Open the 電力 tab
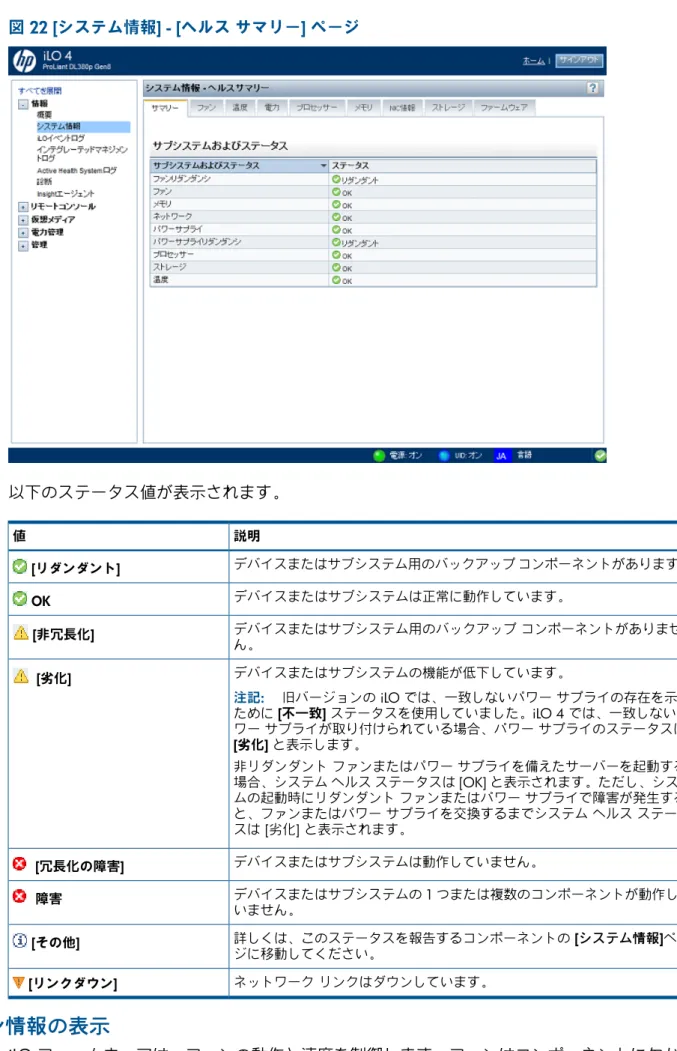Viewport: 677px width, 1051px height. coord(272,107)
